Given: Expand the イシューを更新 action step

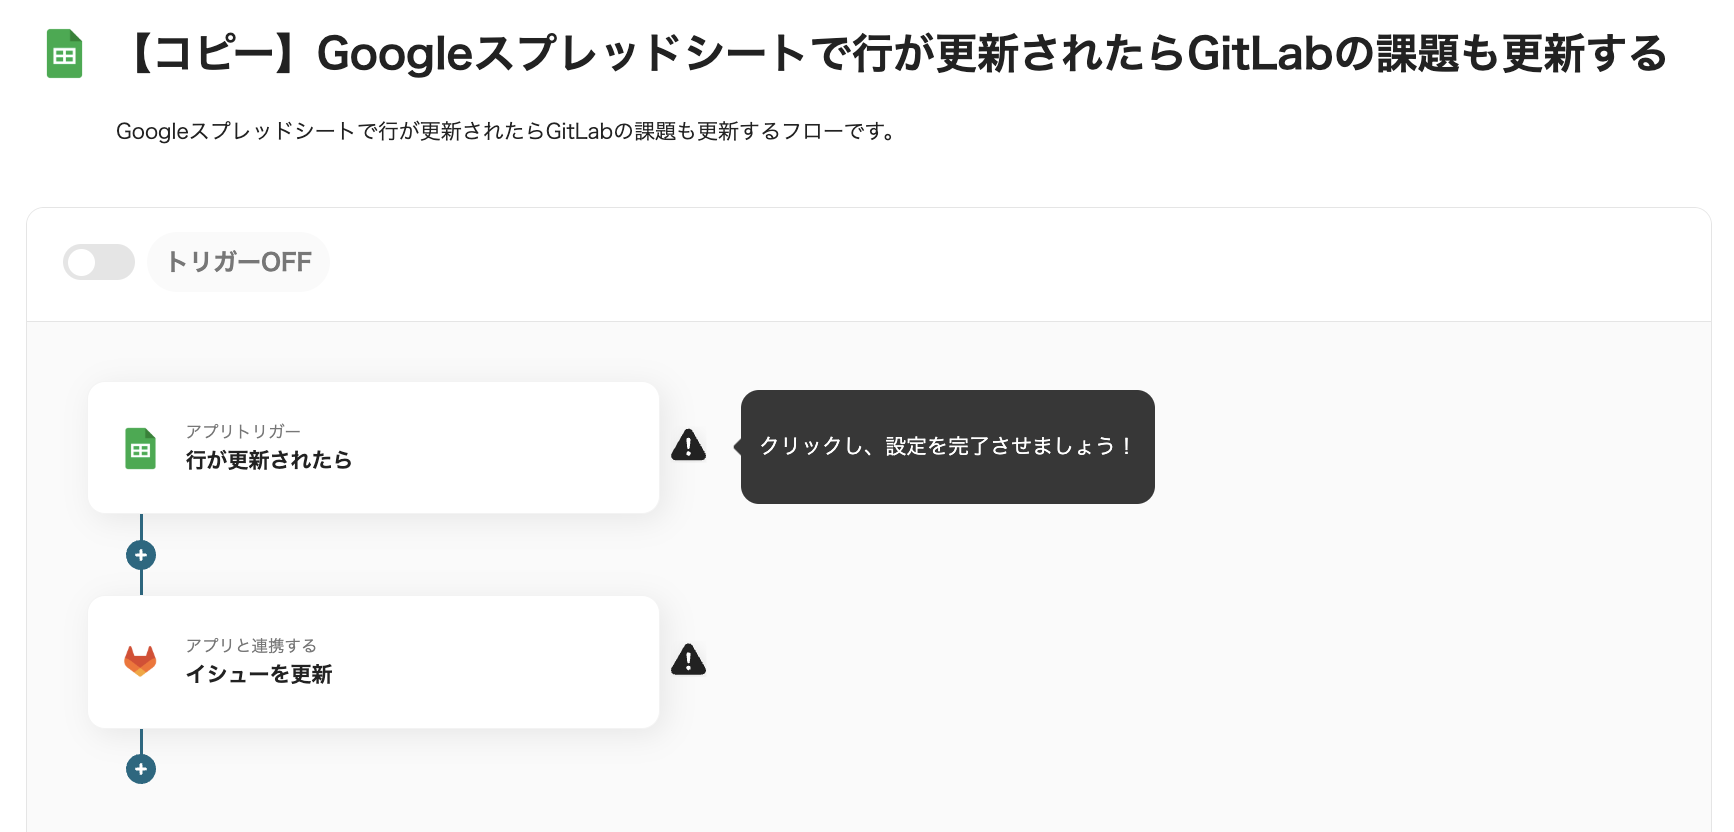Looking at the screenshot, I should tap(373, 661).
